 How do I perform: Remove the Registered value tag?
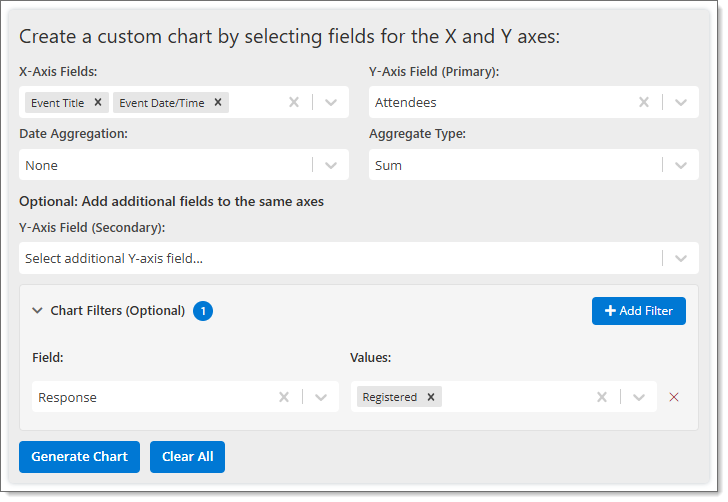click(x=431, y=397)
